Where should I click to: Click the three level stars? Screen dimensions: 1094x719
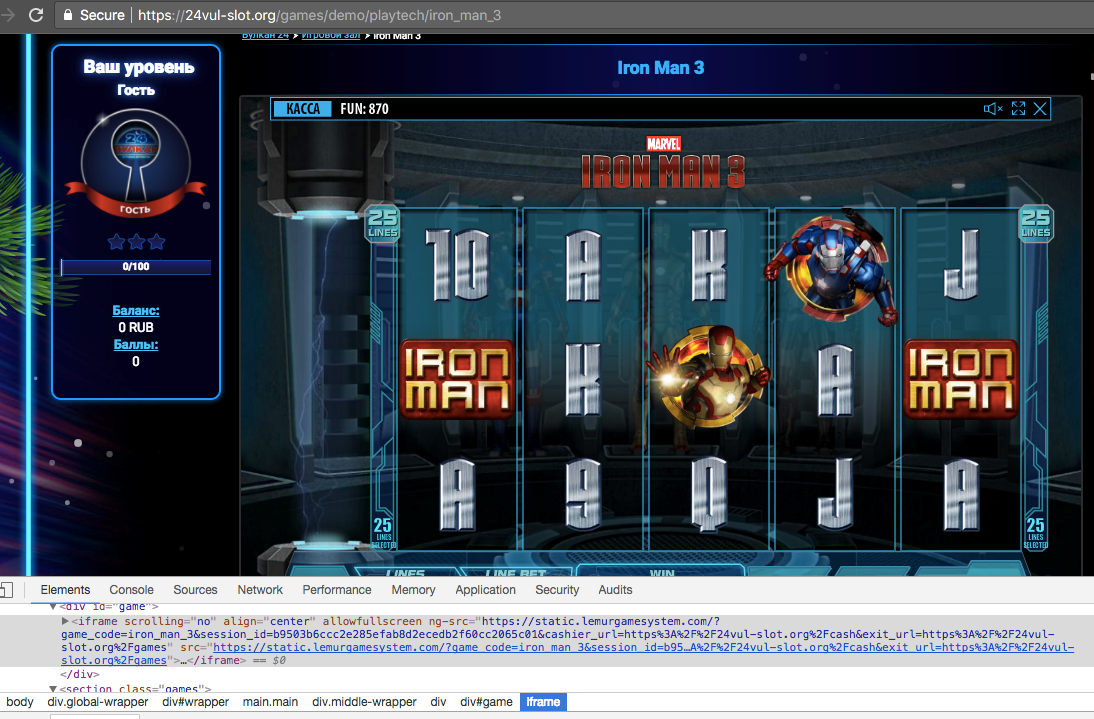(136, 242)
